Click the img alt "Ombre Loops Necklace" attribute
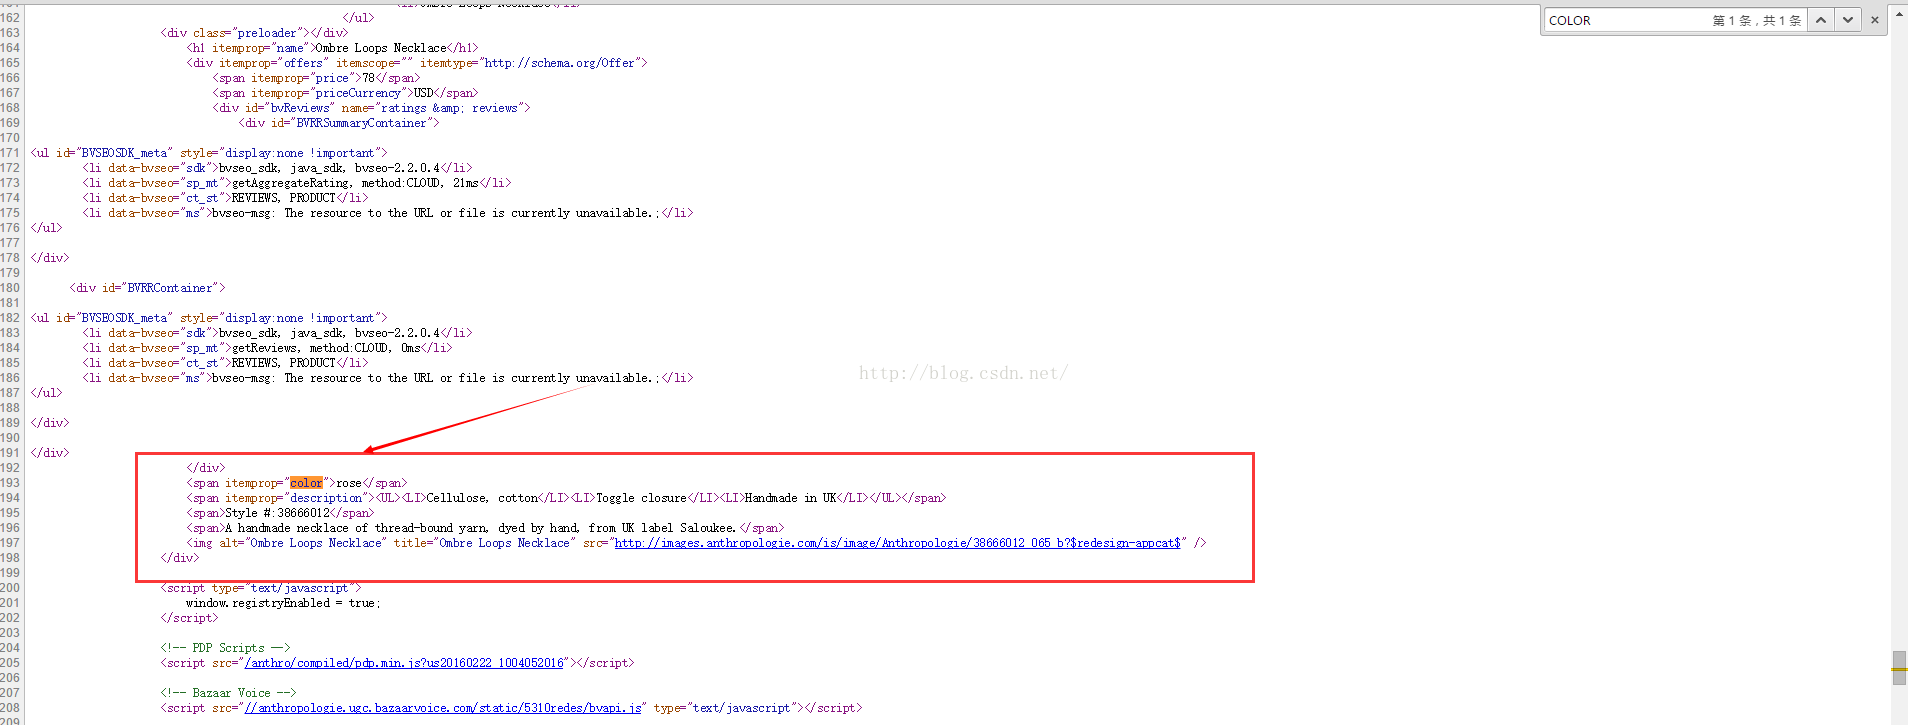The height and width of the screenshot is (725, 1908). 303,543
